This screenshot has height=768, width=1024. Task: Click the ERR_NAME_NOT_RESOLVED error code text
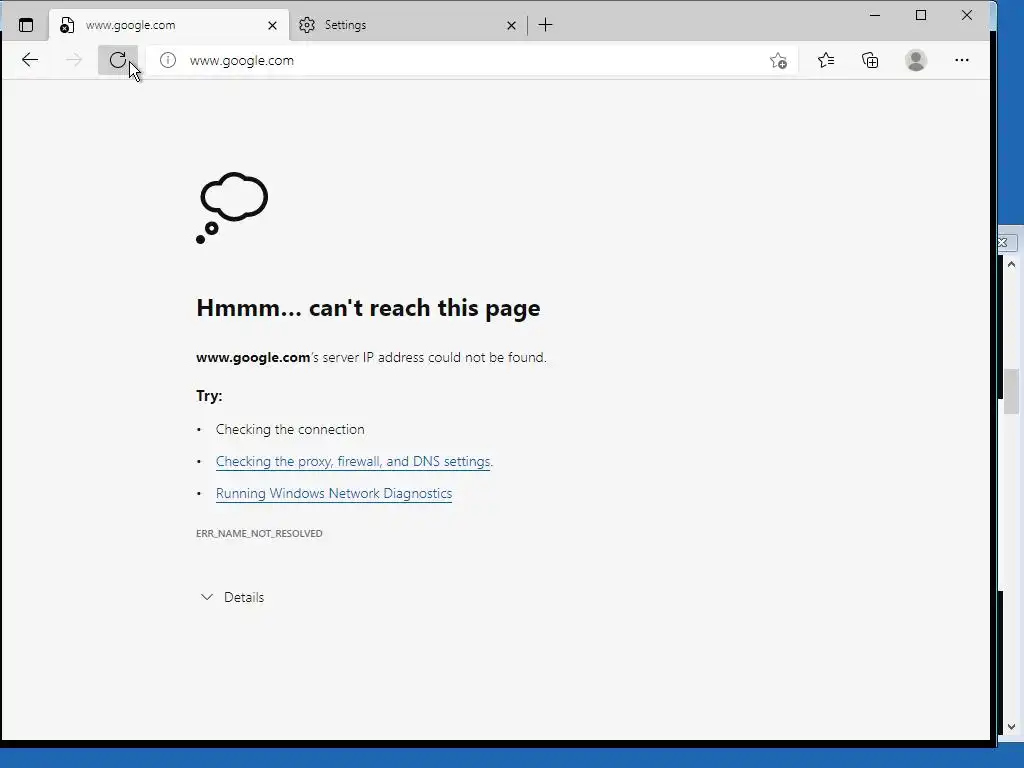(x=259, y=533)
